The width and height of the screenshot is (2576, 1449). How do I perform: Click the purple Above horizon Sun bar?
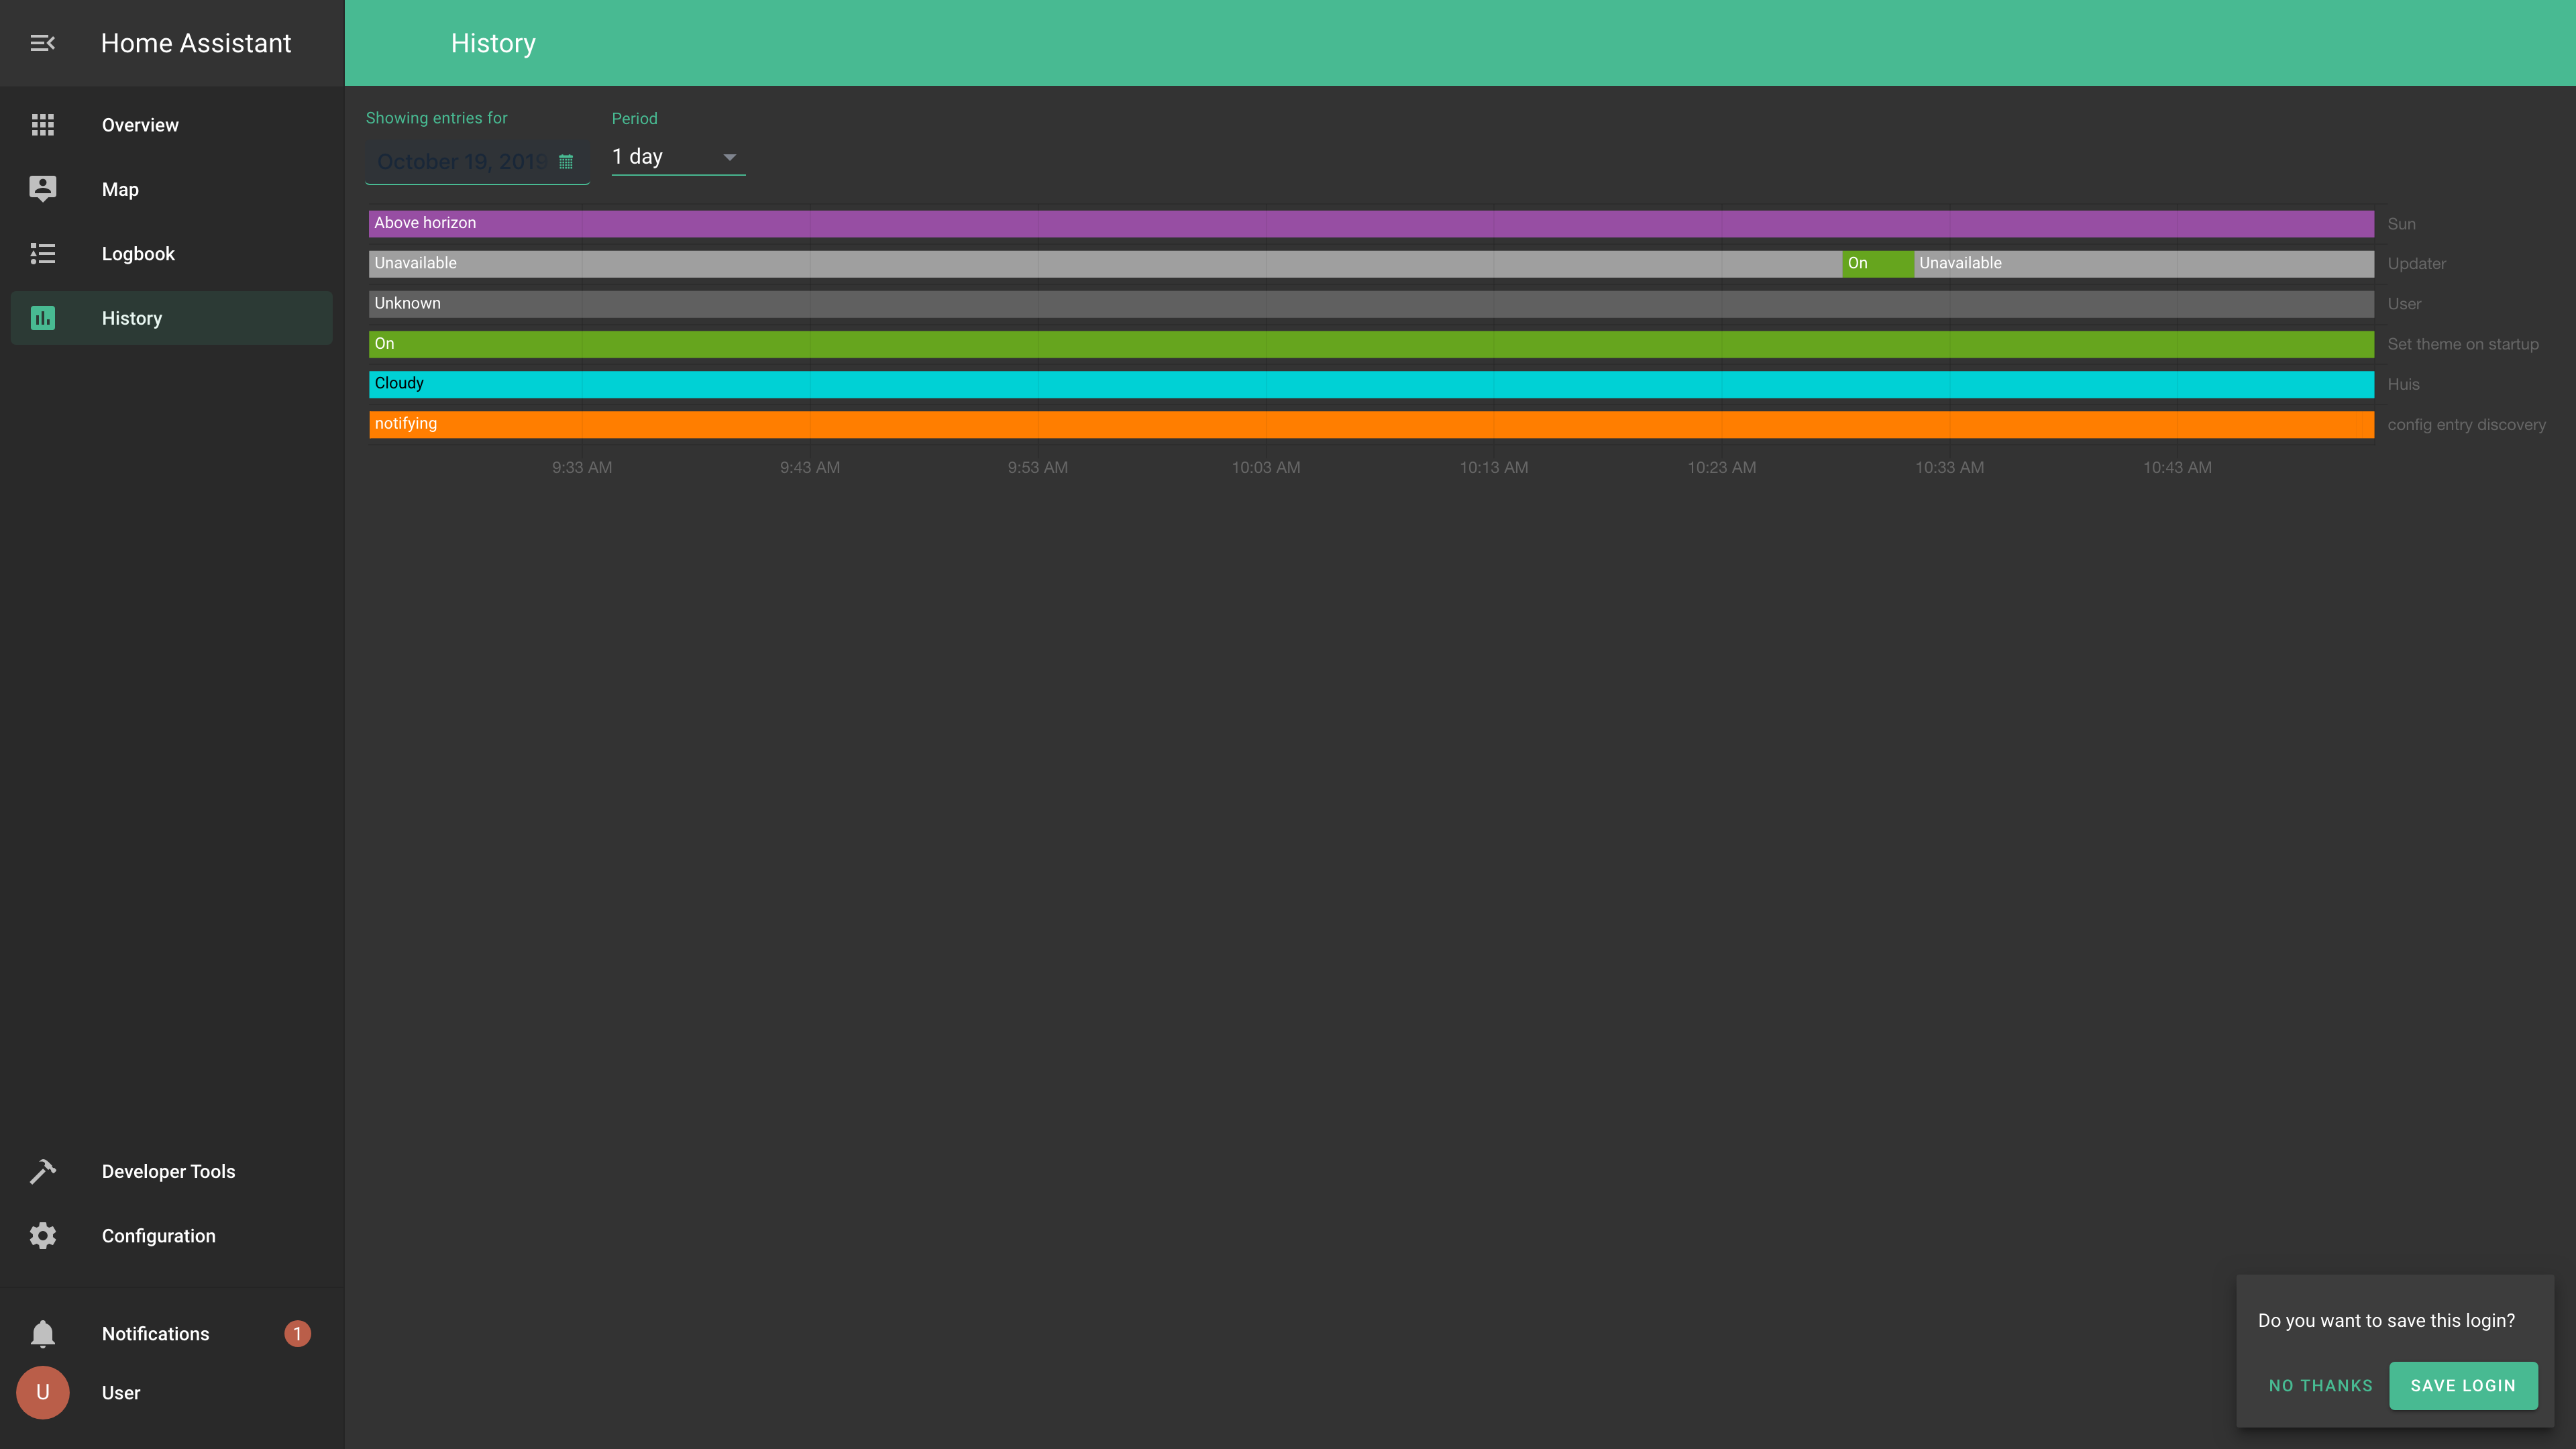pos(1370,223)
